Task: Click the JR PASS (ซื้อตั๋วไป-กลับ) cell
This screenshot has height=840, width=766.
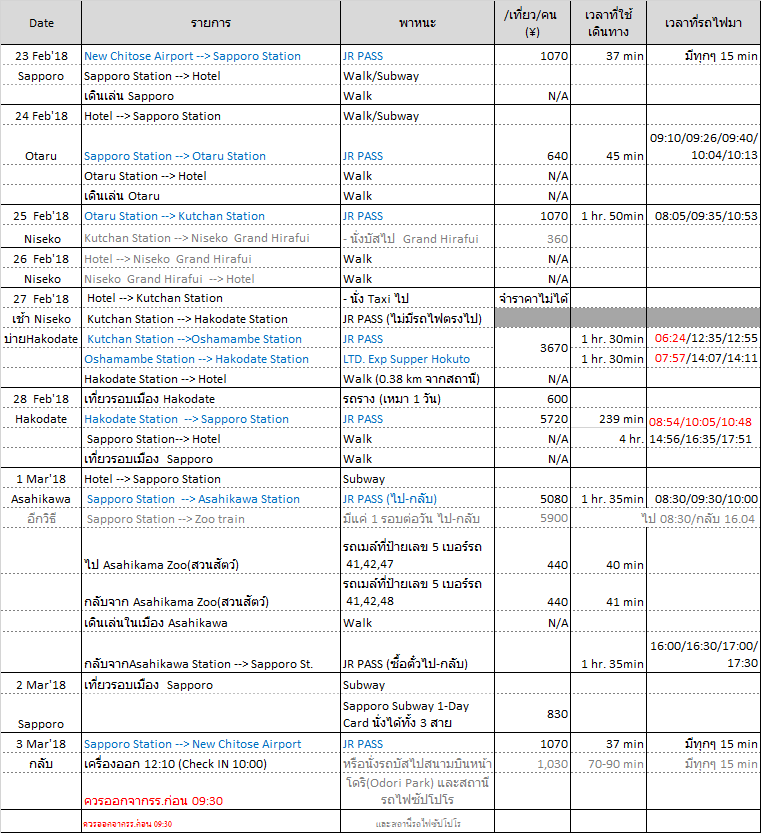Action: click(417, 653)
